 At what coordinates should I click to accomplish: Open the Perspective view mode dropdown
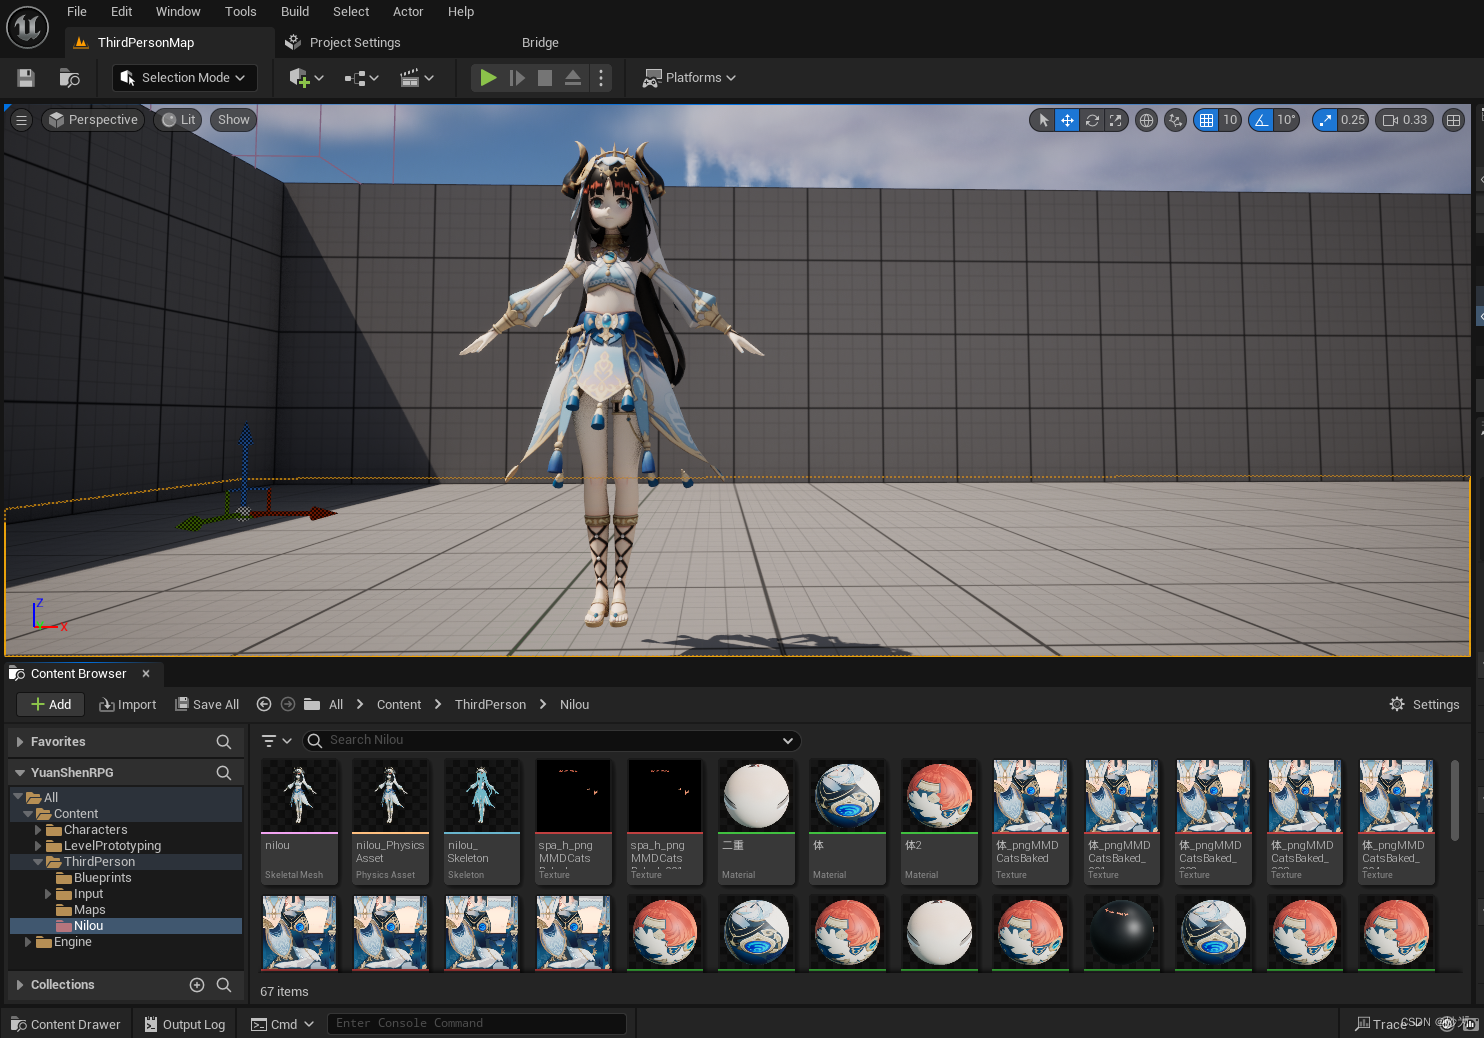click(93, 120)
